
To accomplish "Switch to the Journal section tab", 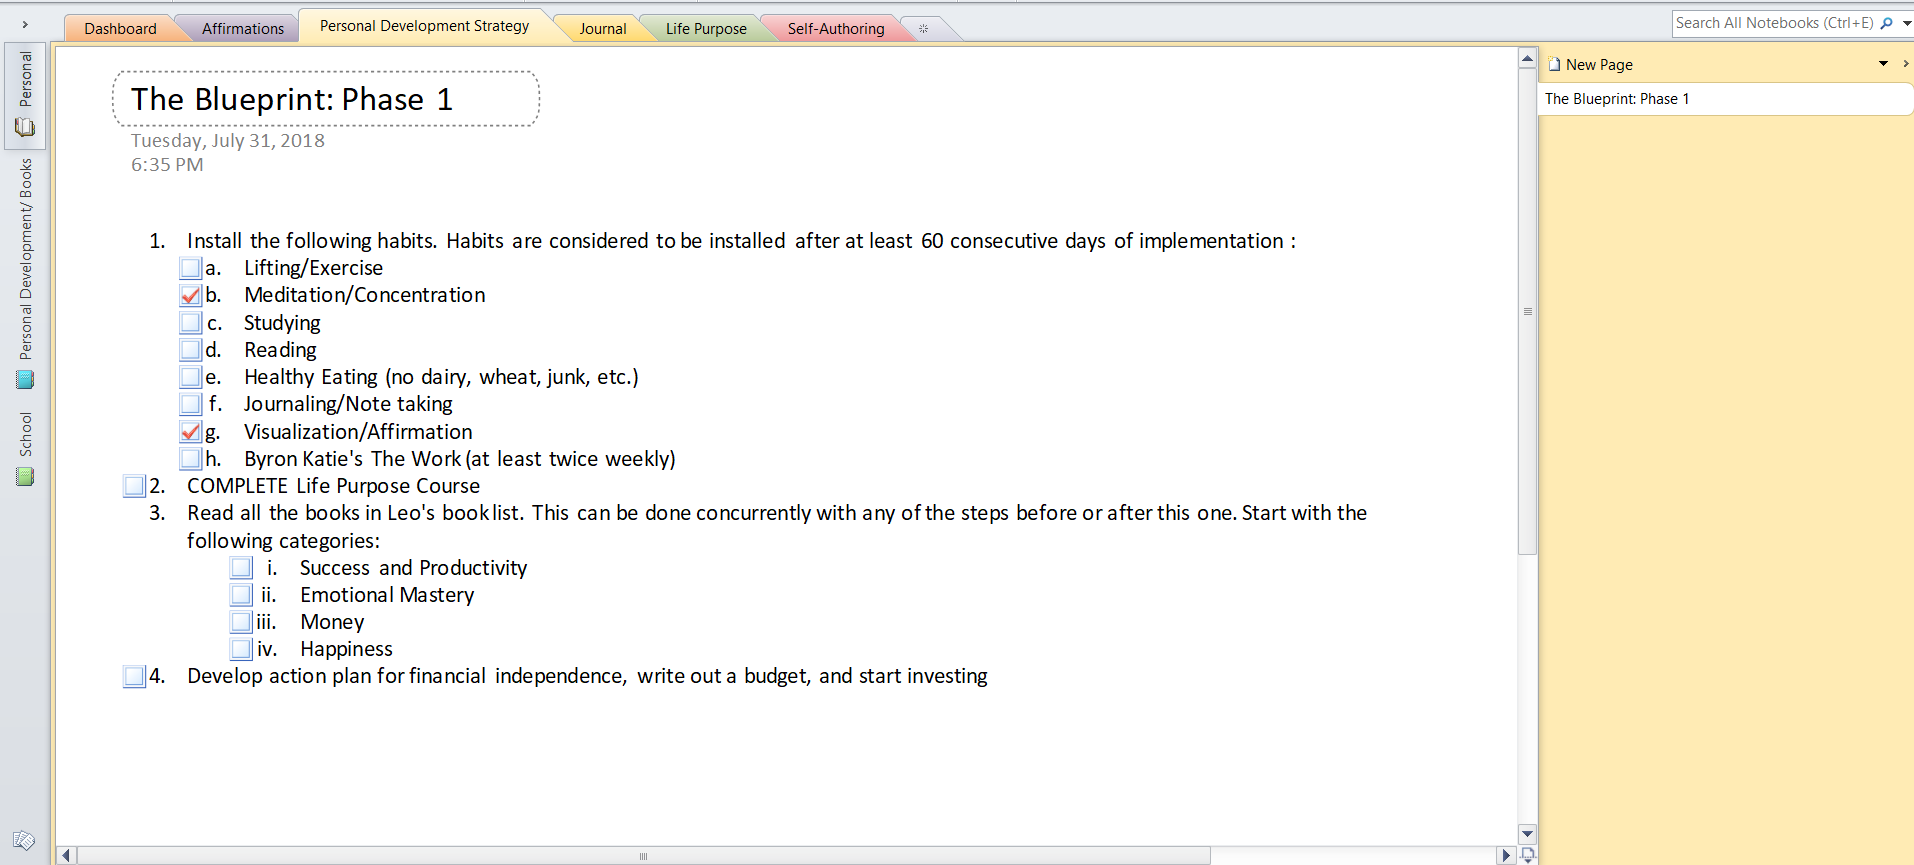I will 602,29.
